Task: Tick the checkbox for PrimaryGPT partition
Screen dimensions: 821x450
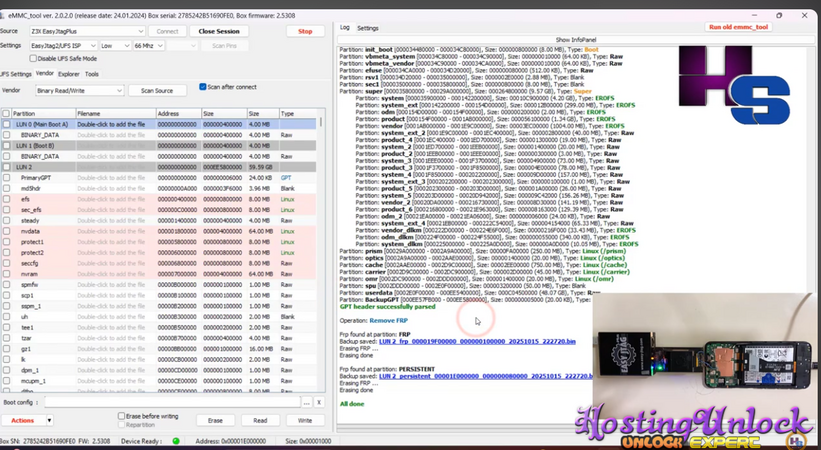Action: click(7, 177)
